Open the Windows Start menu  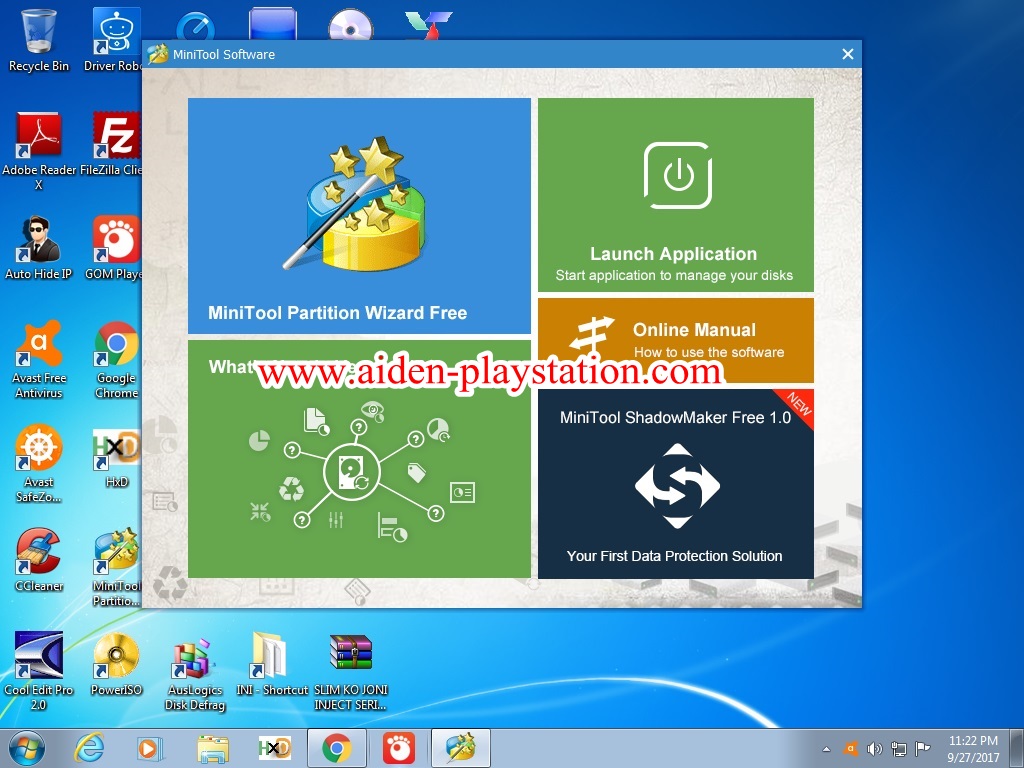tap(27, 748)
